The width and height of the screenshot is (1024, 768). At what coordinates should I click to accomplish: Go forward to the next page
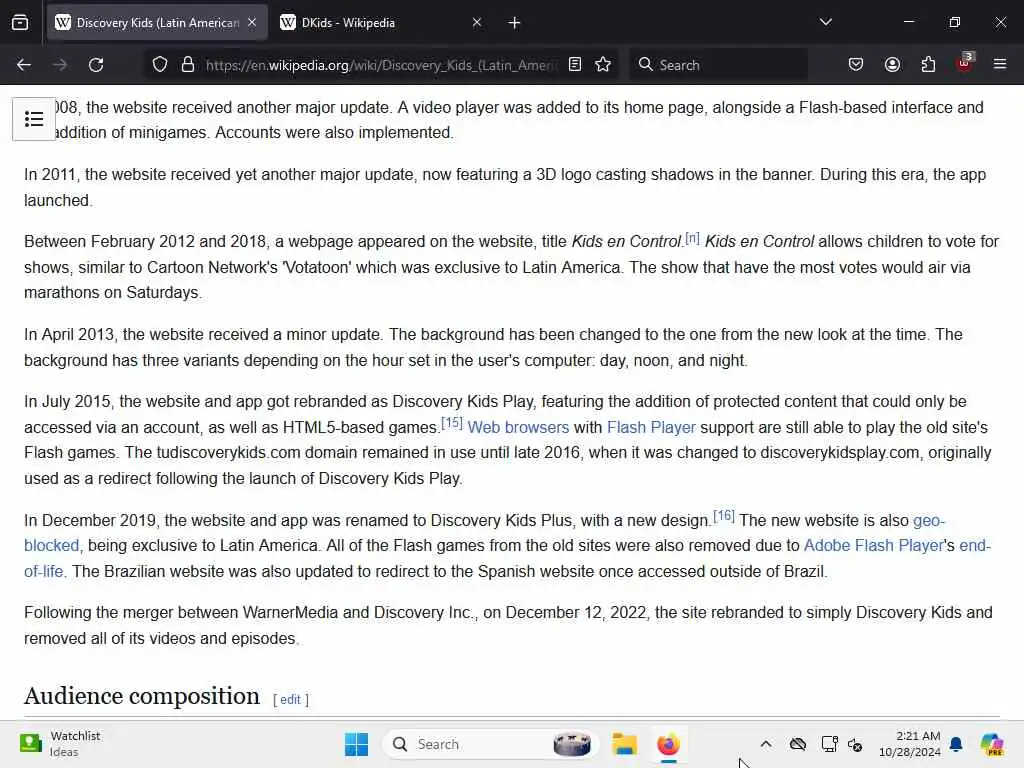60,65
